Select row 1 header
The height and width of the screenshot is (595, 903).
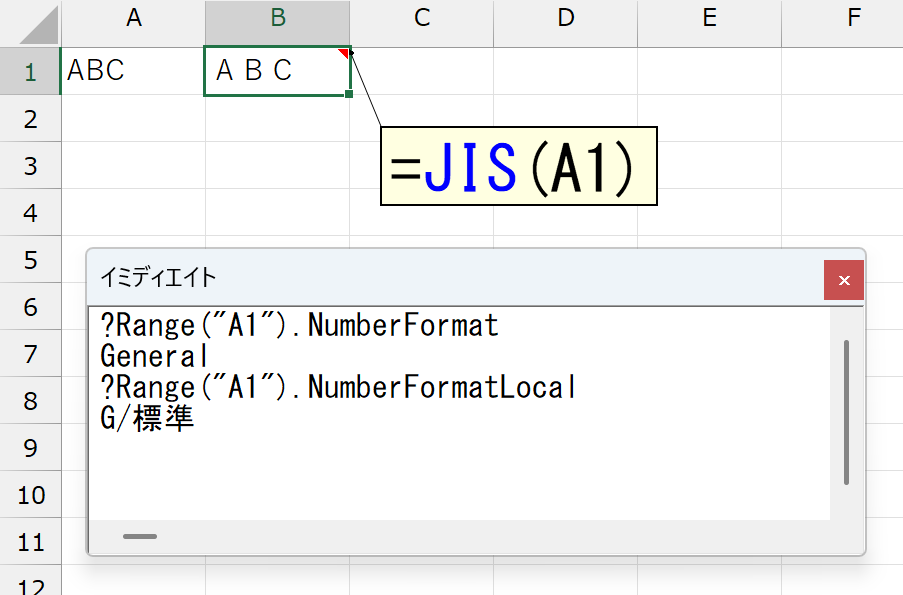(x=31, y=71)
